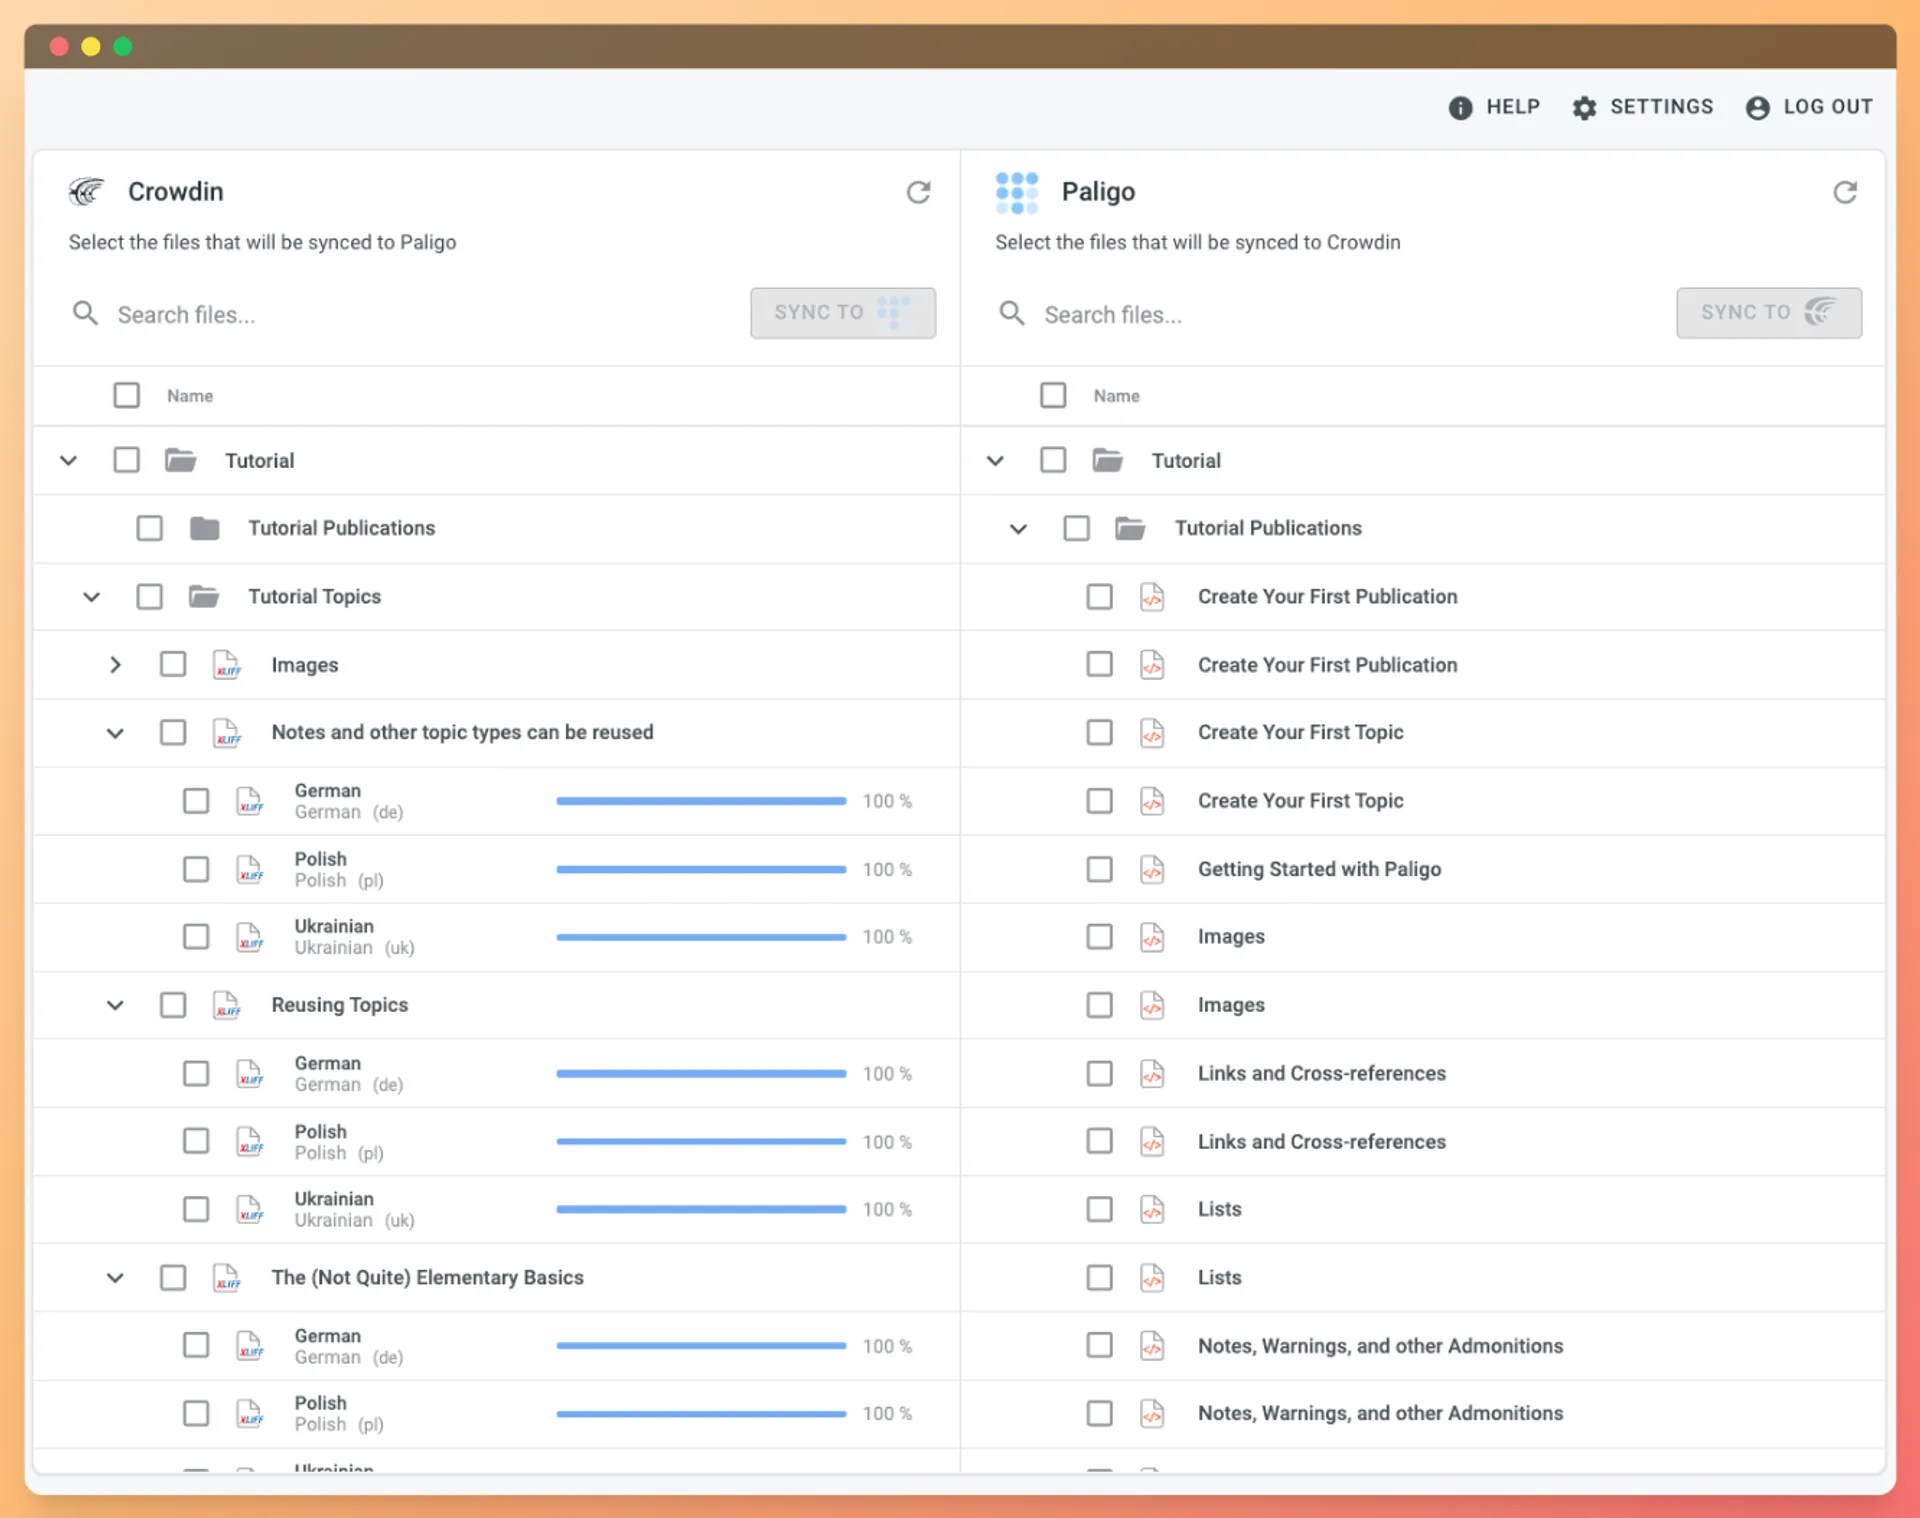Collapse The (Not Quite) Elementary Basics item

coord(115,1278)
